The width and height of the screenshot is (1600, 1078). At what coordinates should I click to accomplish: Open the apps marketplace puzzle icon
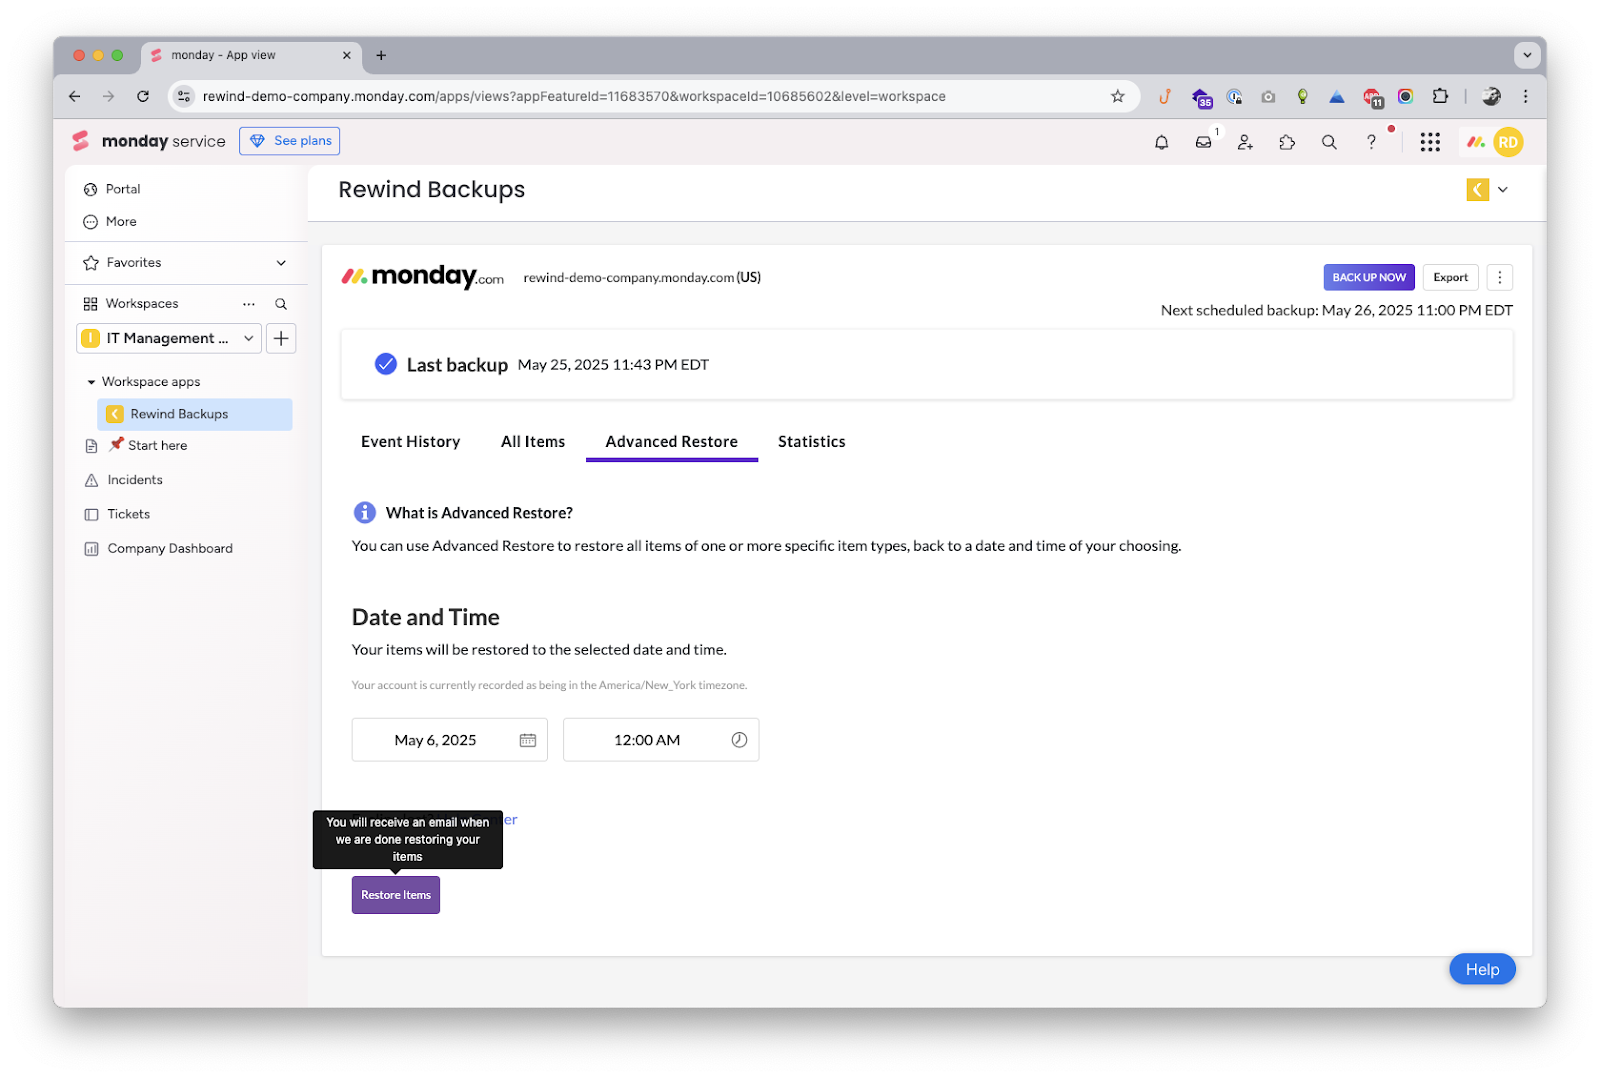tap(1287, 142)
